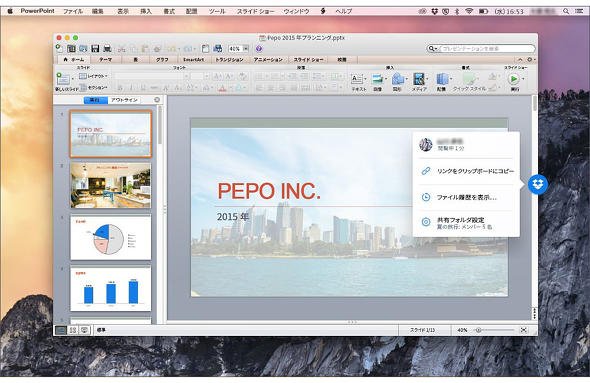Image resolution: width=590 pixels, height=383 pixels.
Task: Switch to presenter view icon in status bar
Action: (85, 330)
